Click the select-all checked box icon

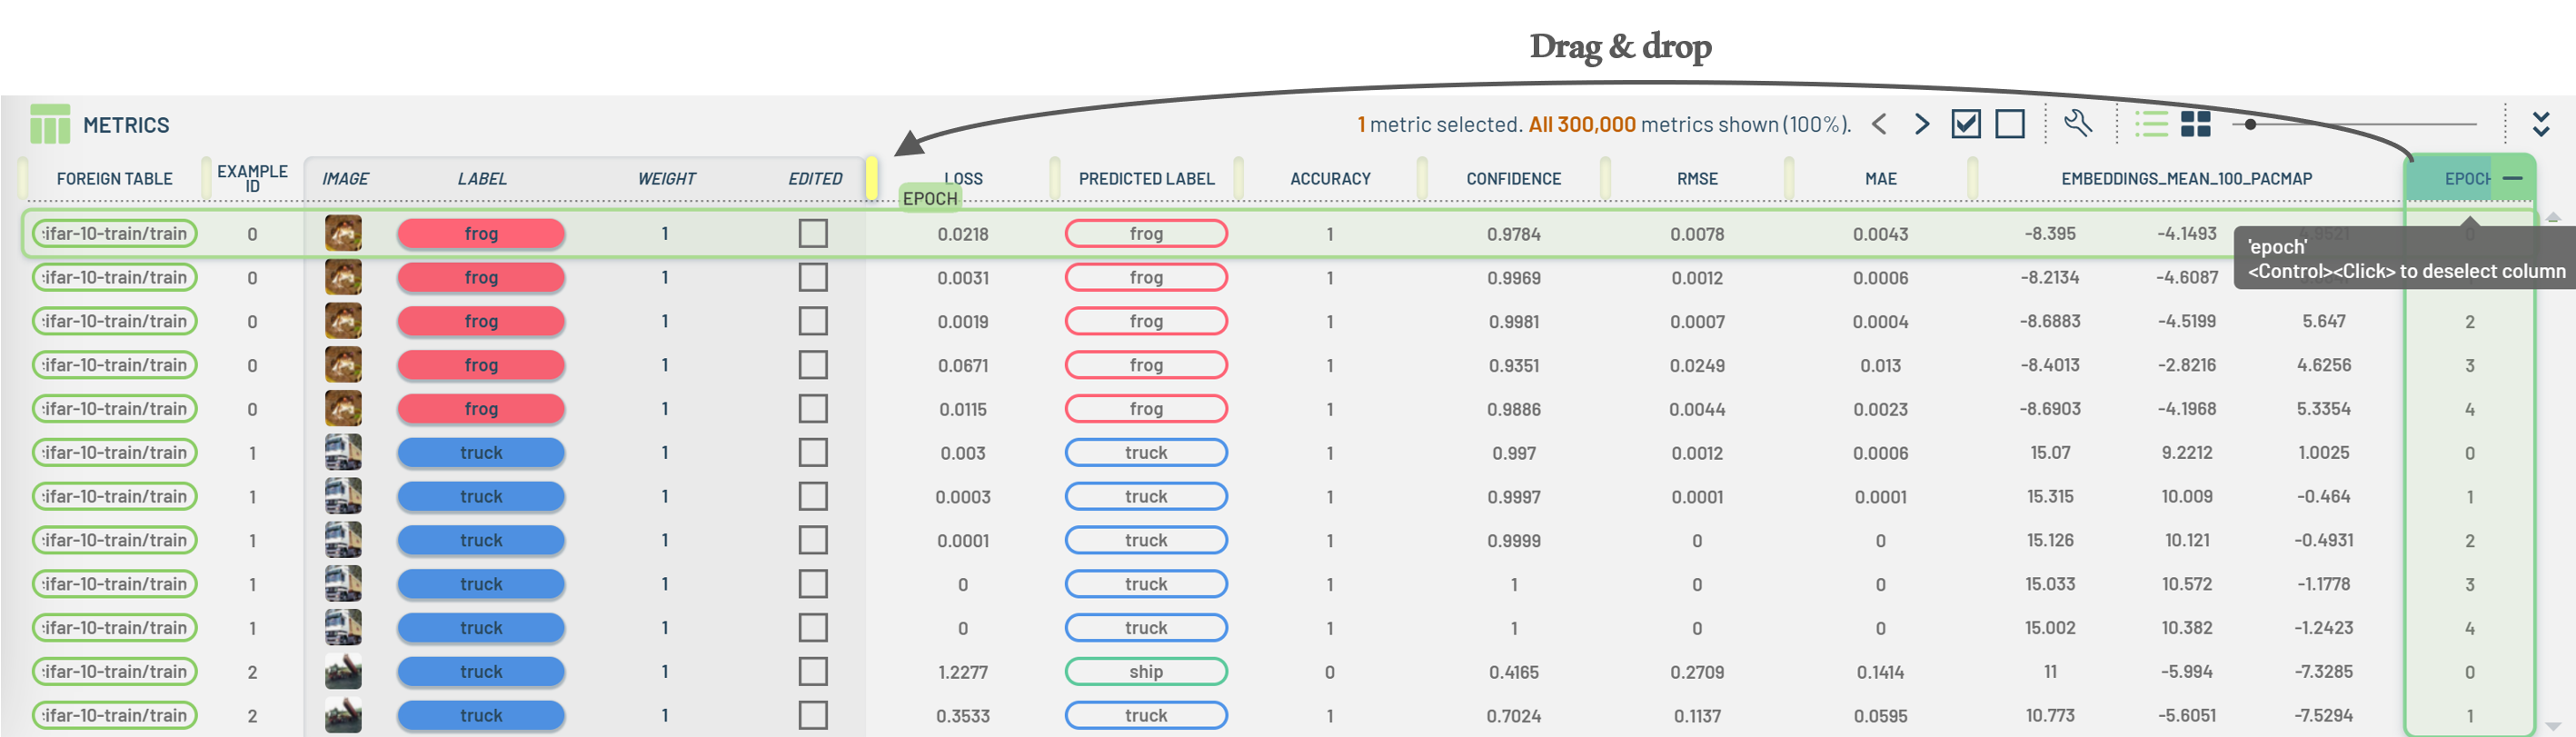pos(1965,124)
